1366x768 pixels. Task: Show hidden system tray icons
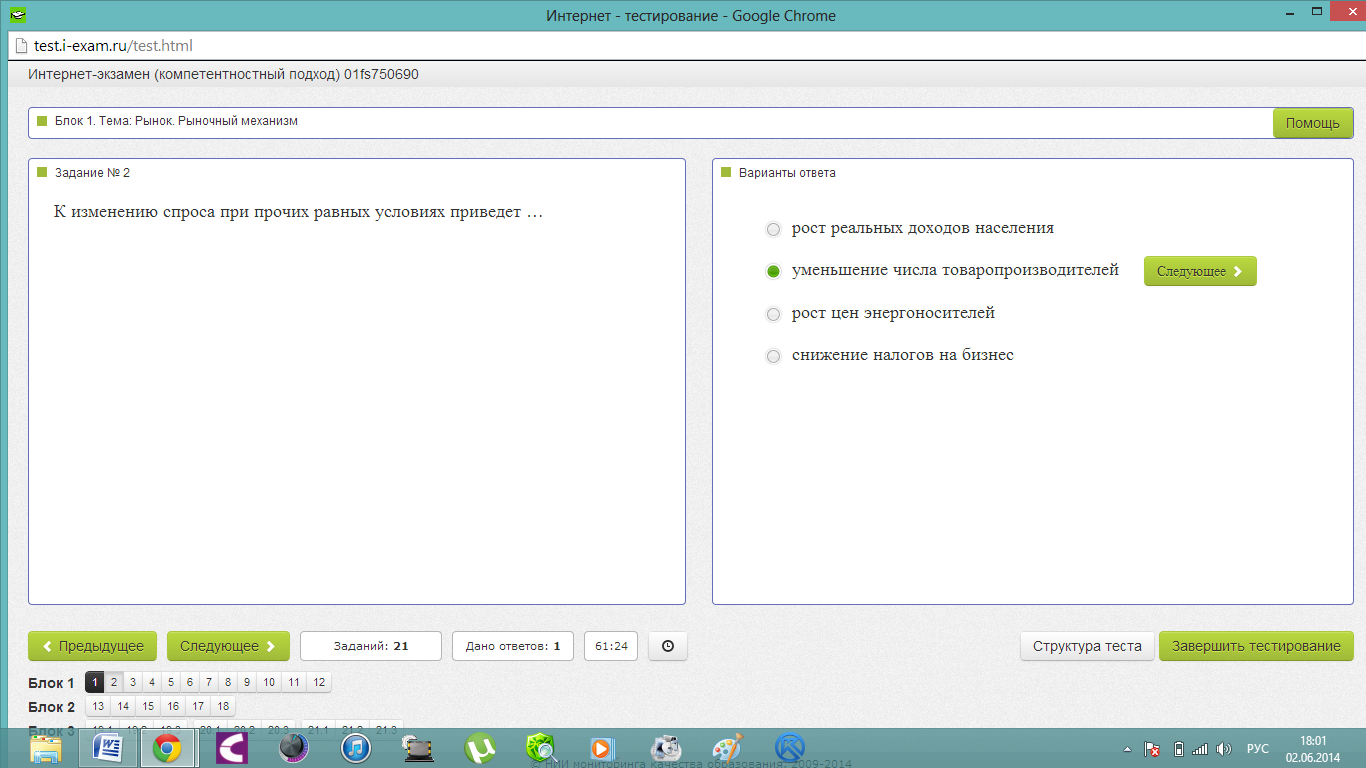(1128, 749)
